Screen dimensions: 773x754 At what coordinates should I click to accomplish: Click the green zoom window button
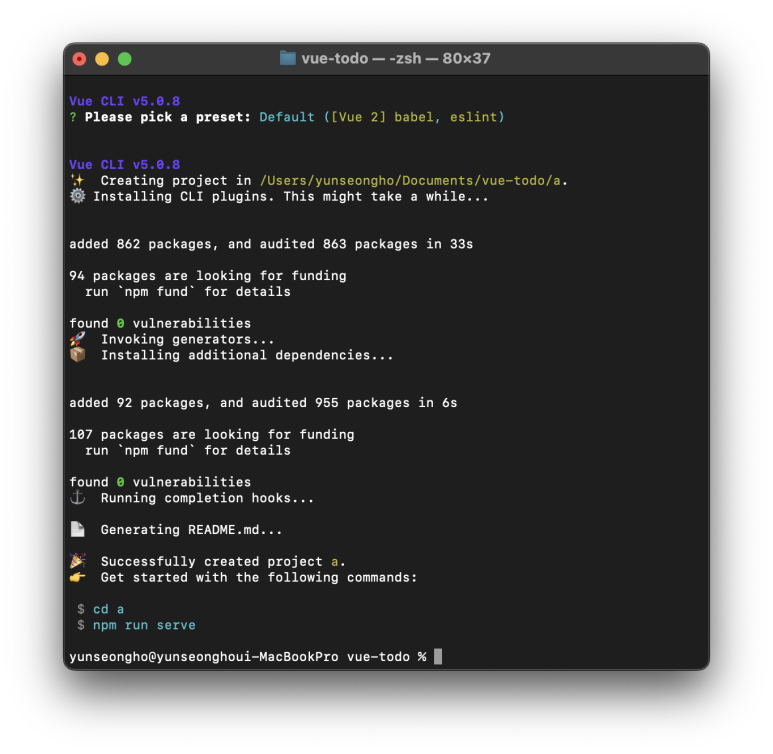(125, 59)
